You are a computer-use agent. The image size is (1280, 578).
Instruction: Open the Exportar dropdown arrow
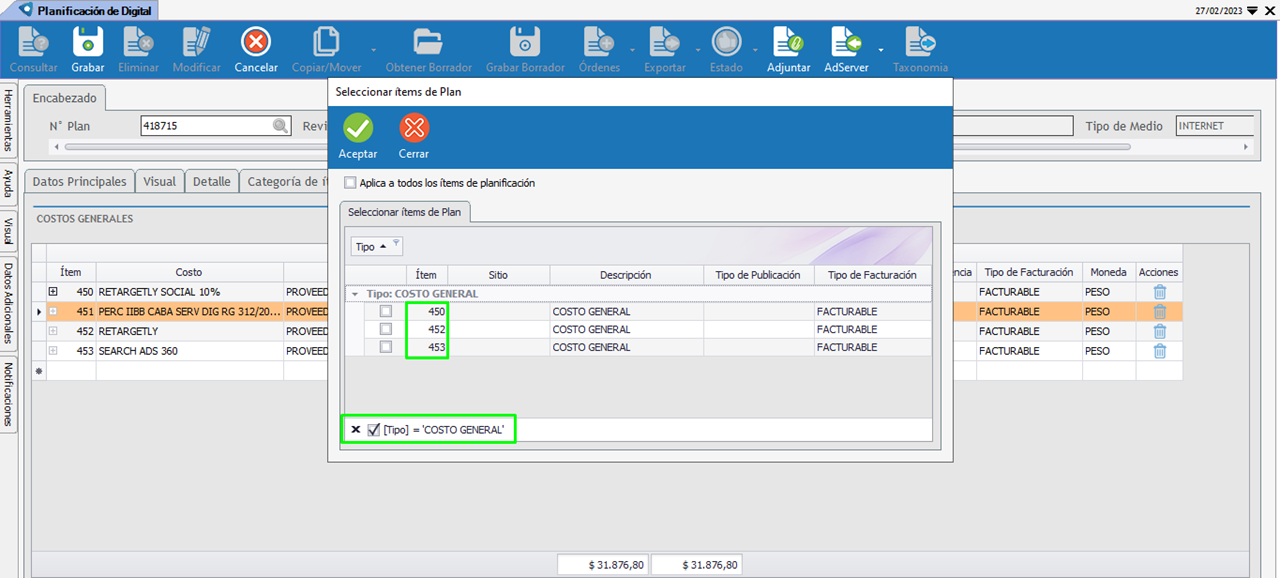tap(698, 48)
